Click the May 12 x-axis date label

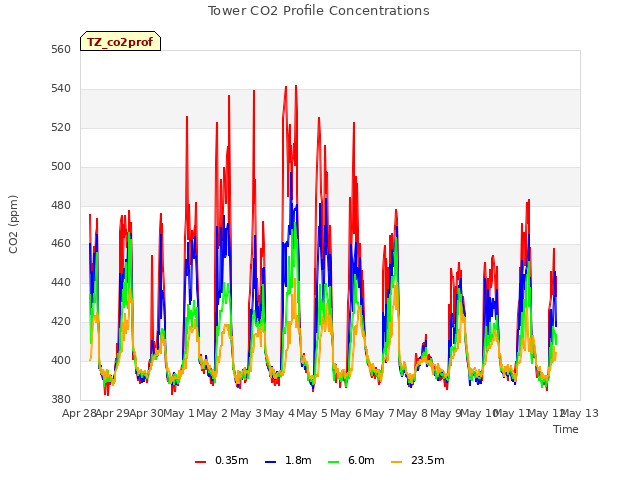tap(546, 413)
